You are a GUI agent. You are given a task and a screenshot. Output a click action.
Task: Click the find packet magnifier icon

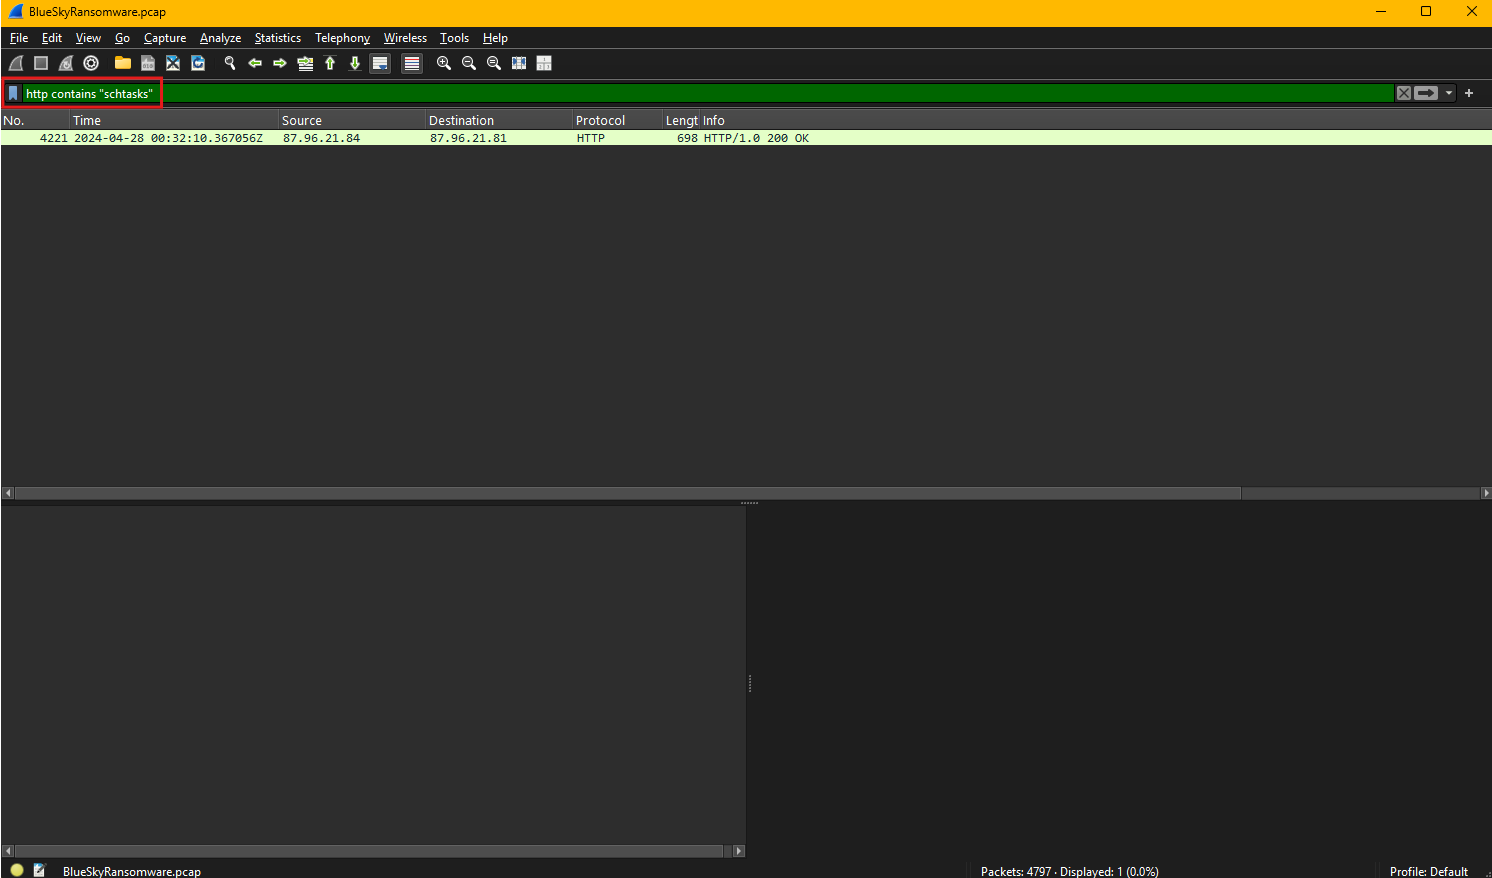pos(229,63)
